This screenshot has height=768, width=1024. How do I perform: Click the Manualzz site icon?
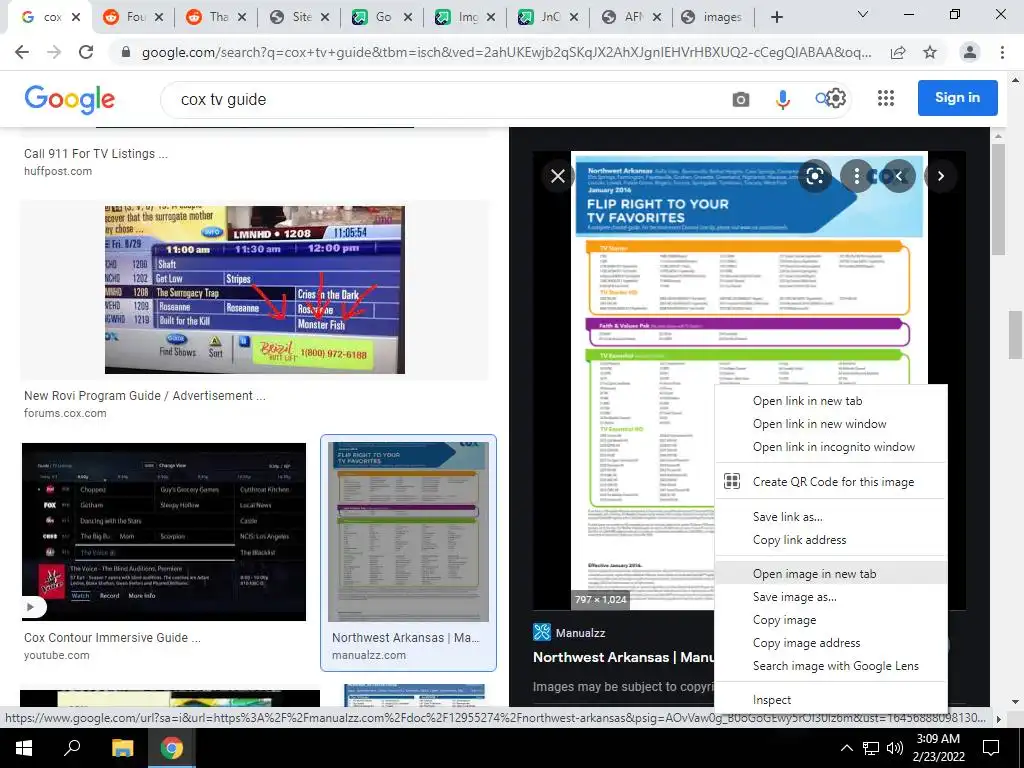click(541, 632)
